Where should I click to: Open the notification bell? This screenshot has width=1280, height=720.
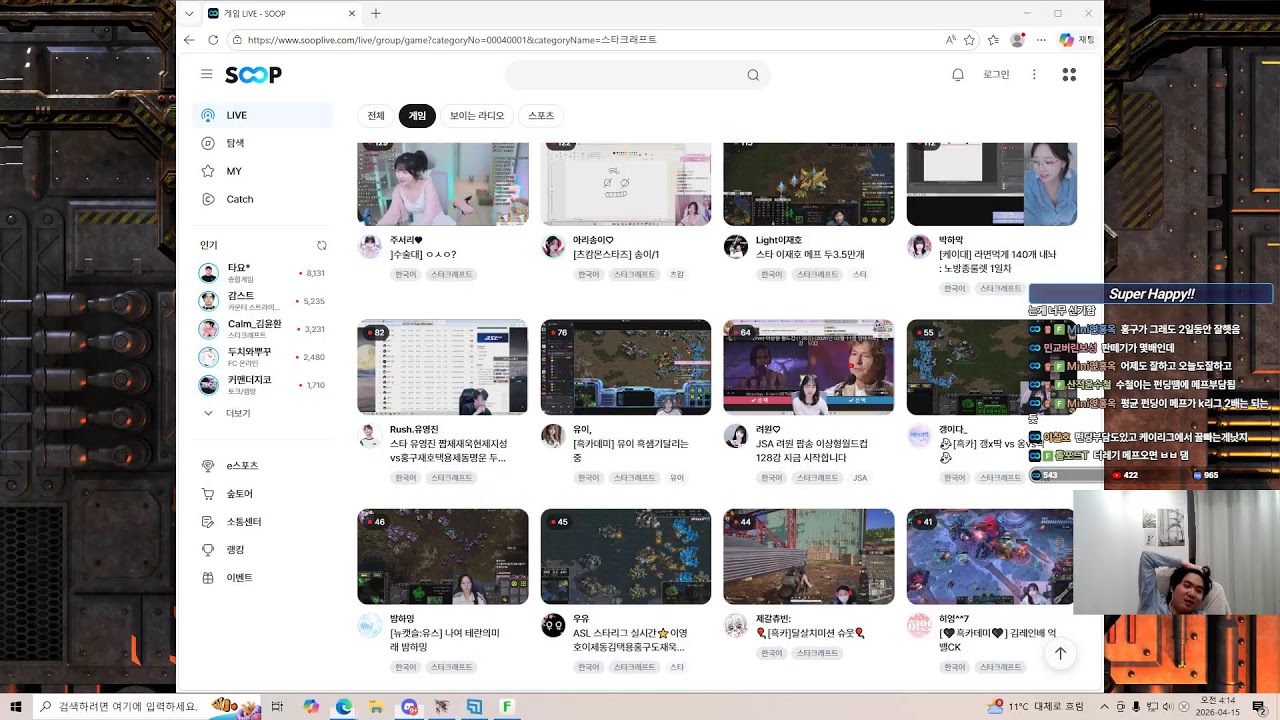[957, 75]
